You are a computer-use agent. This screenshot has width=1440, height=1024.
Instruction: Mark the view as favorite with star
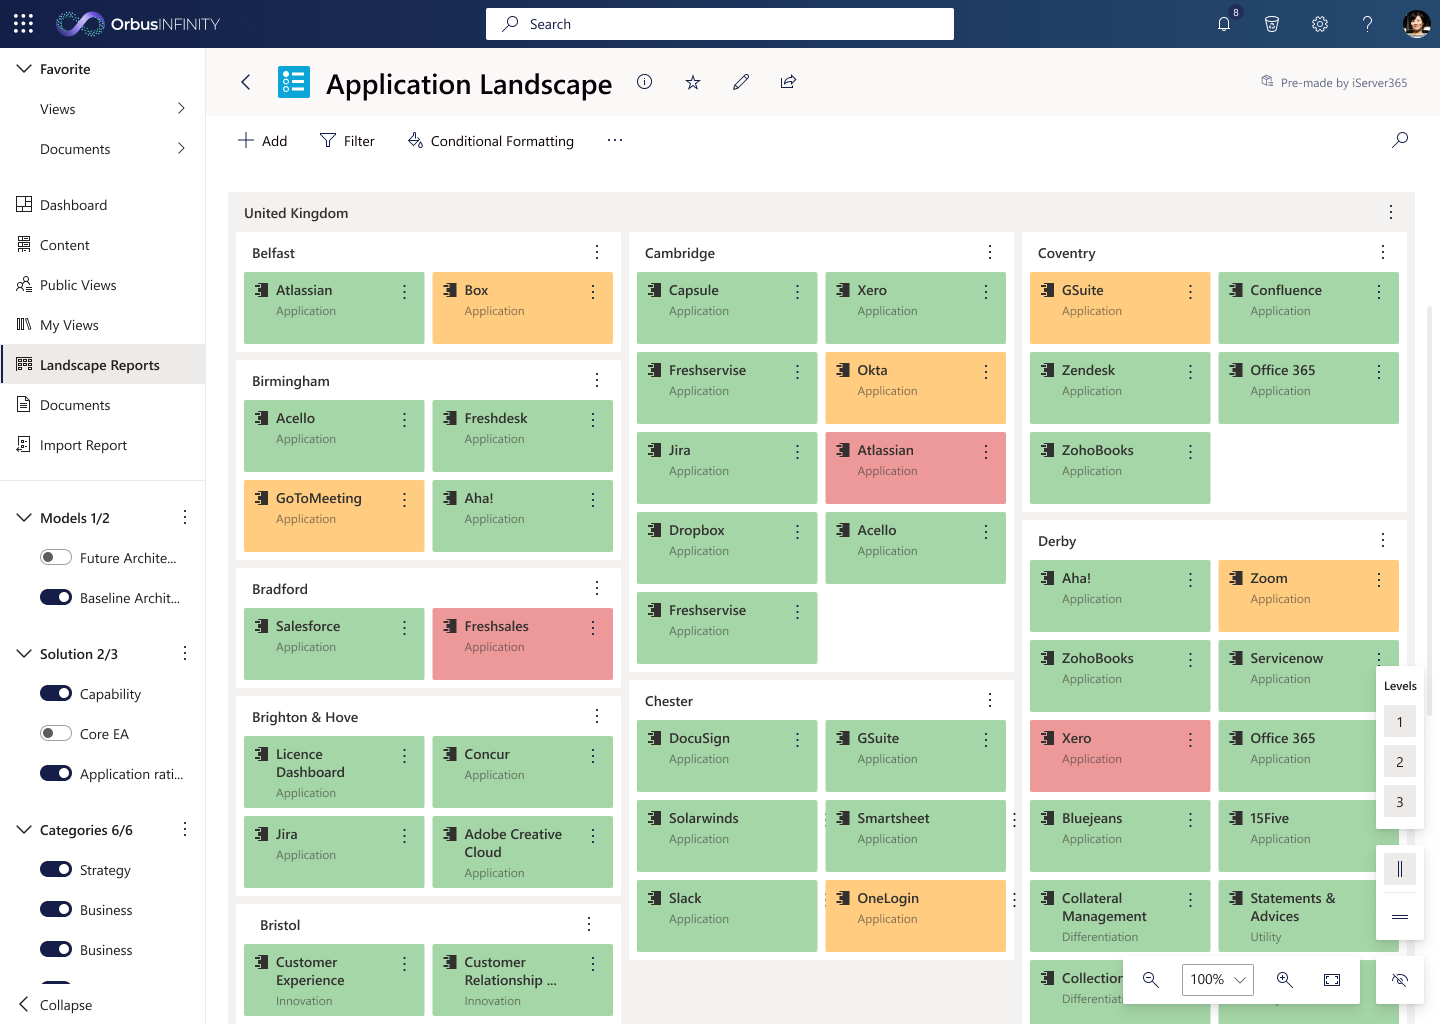tap(693, 82)
